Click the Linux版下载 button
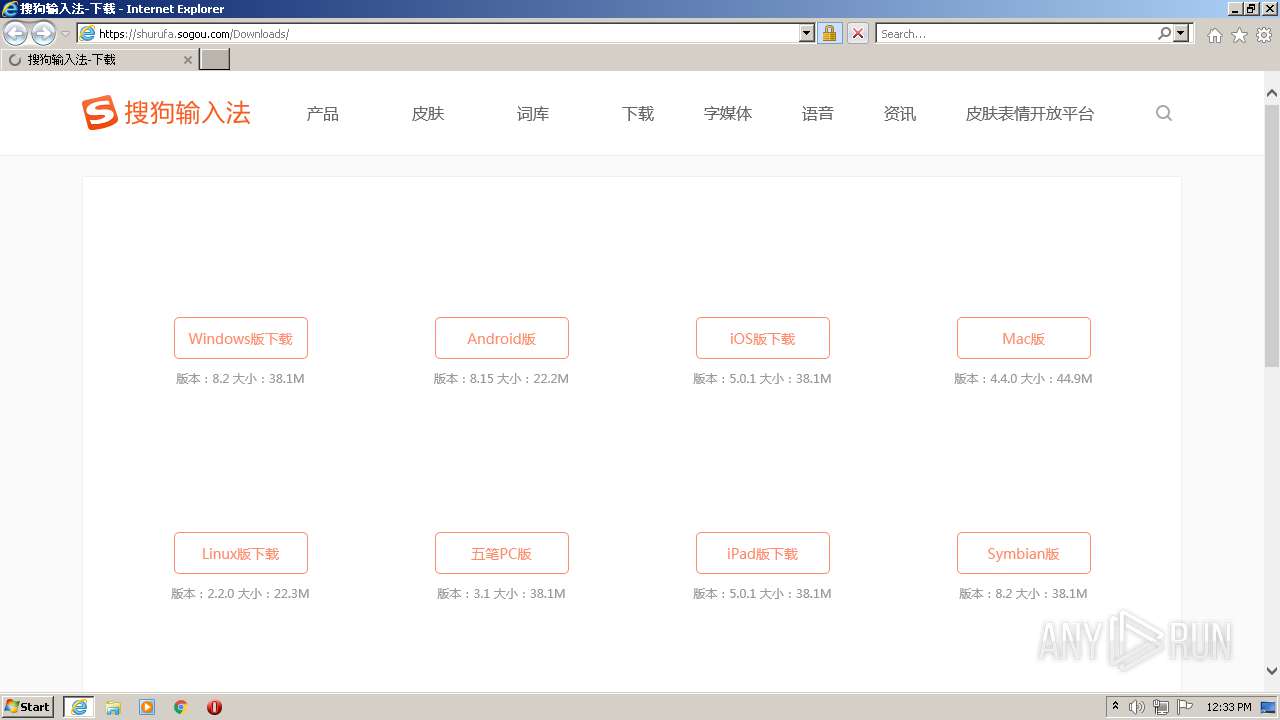Viewport: 1280px width, 720px height. pyautogui.click(x=241, y=553)
